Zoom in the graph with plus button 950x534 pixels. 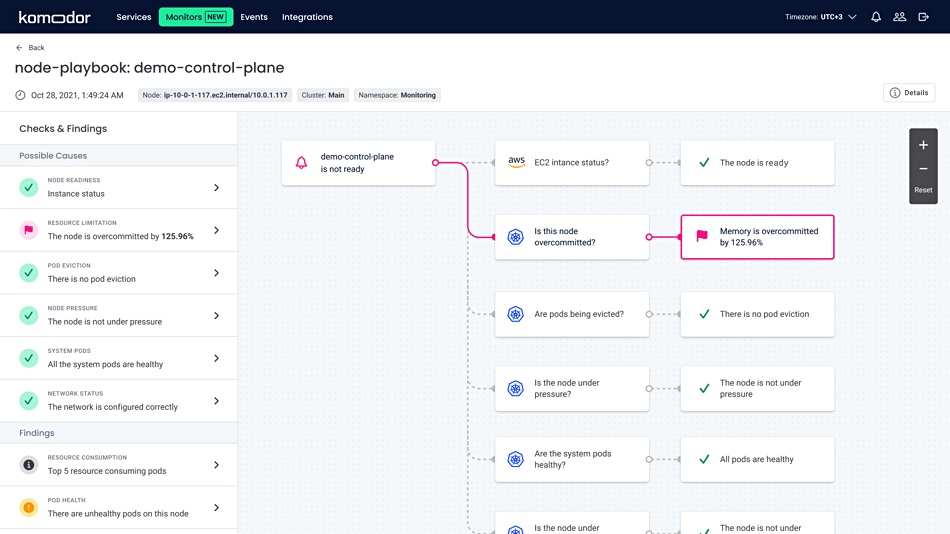[923, 145]
